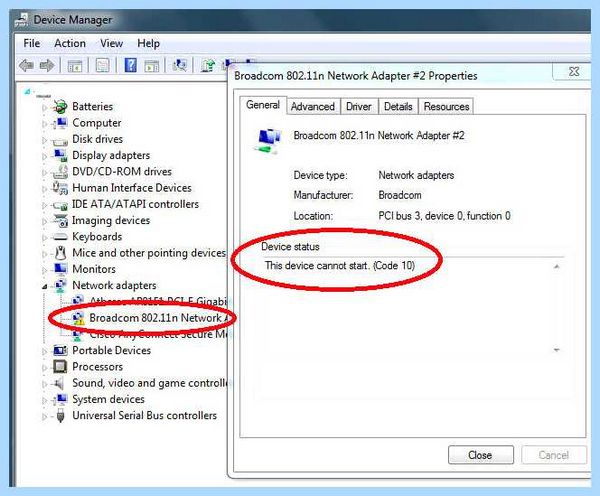Click the Device status scrollbar down arrow
Viewport: 600px width, 496px height.
click(x=557, y=350)
